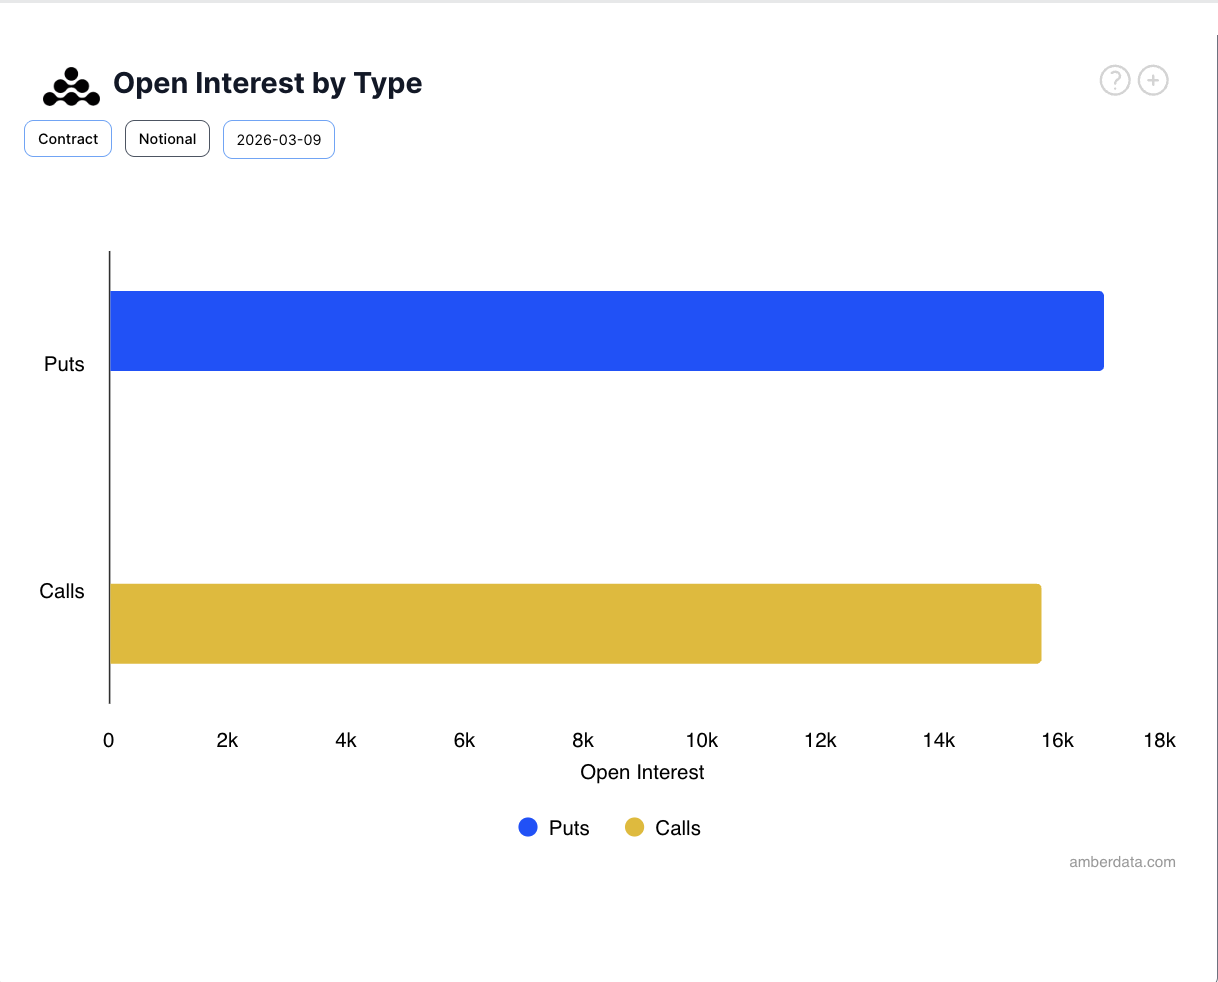Click the help question mark icon
The height and width of the screenshot is (982, 1218).
pyautogui.click(x=1115, y=80)
